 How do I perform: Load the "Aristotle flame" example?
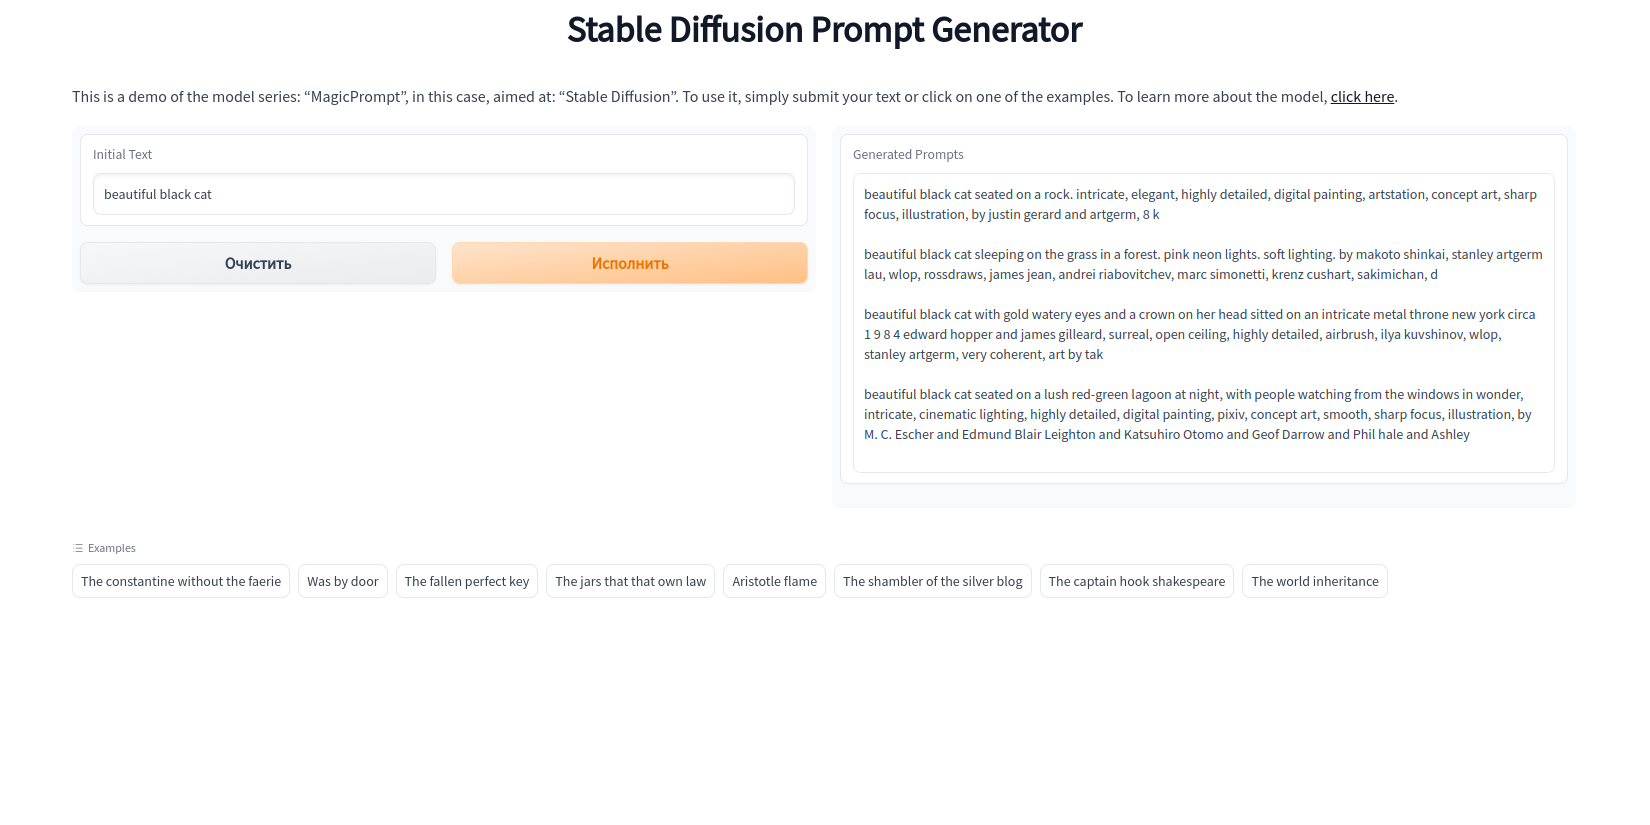pyautogui.click(x=774, y=581)
